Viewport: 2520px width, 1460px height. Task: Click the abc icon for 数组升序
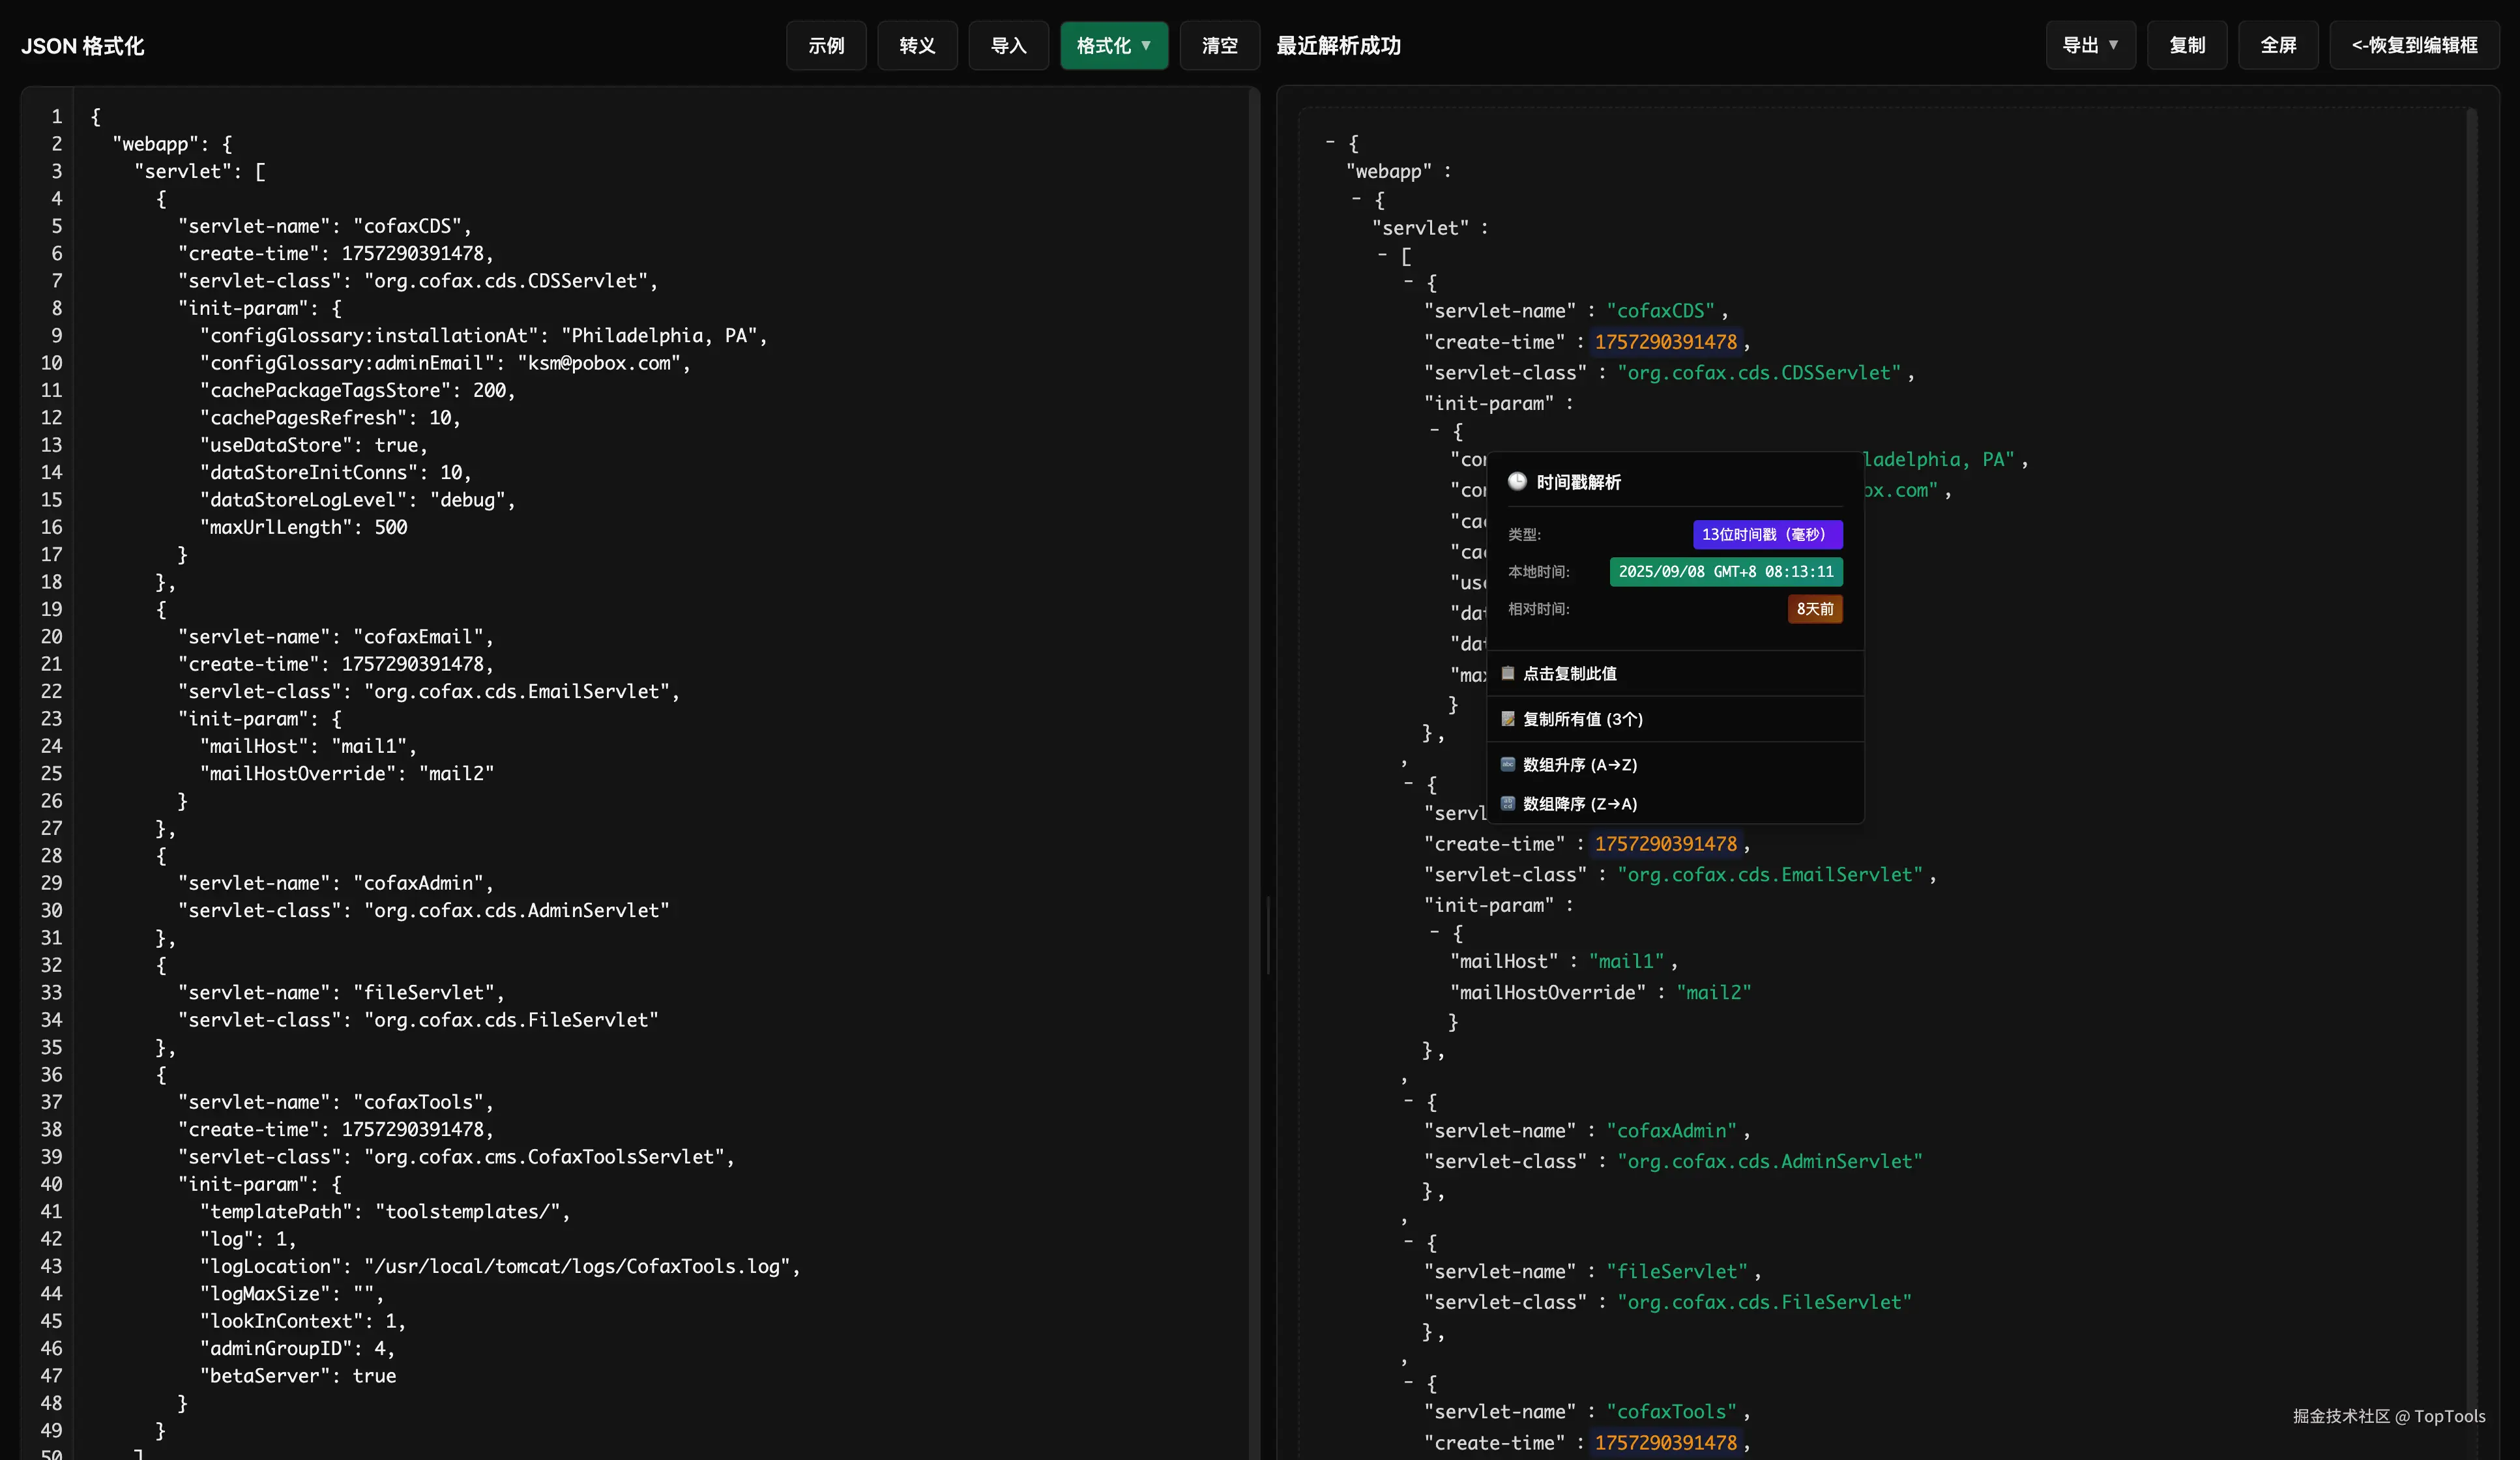1508,764
